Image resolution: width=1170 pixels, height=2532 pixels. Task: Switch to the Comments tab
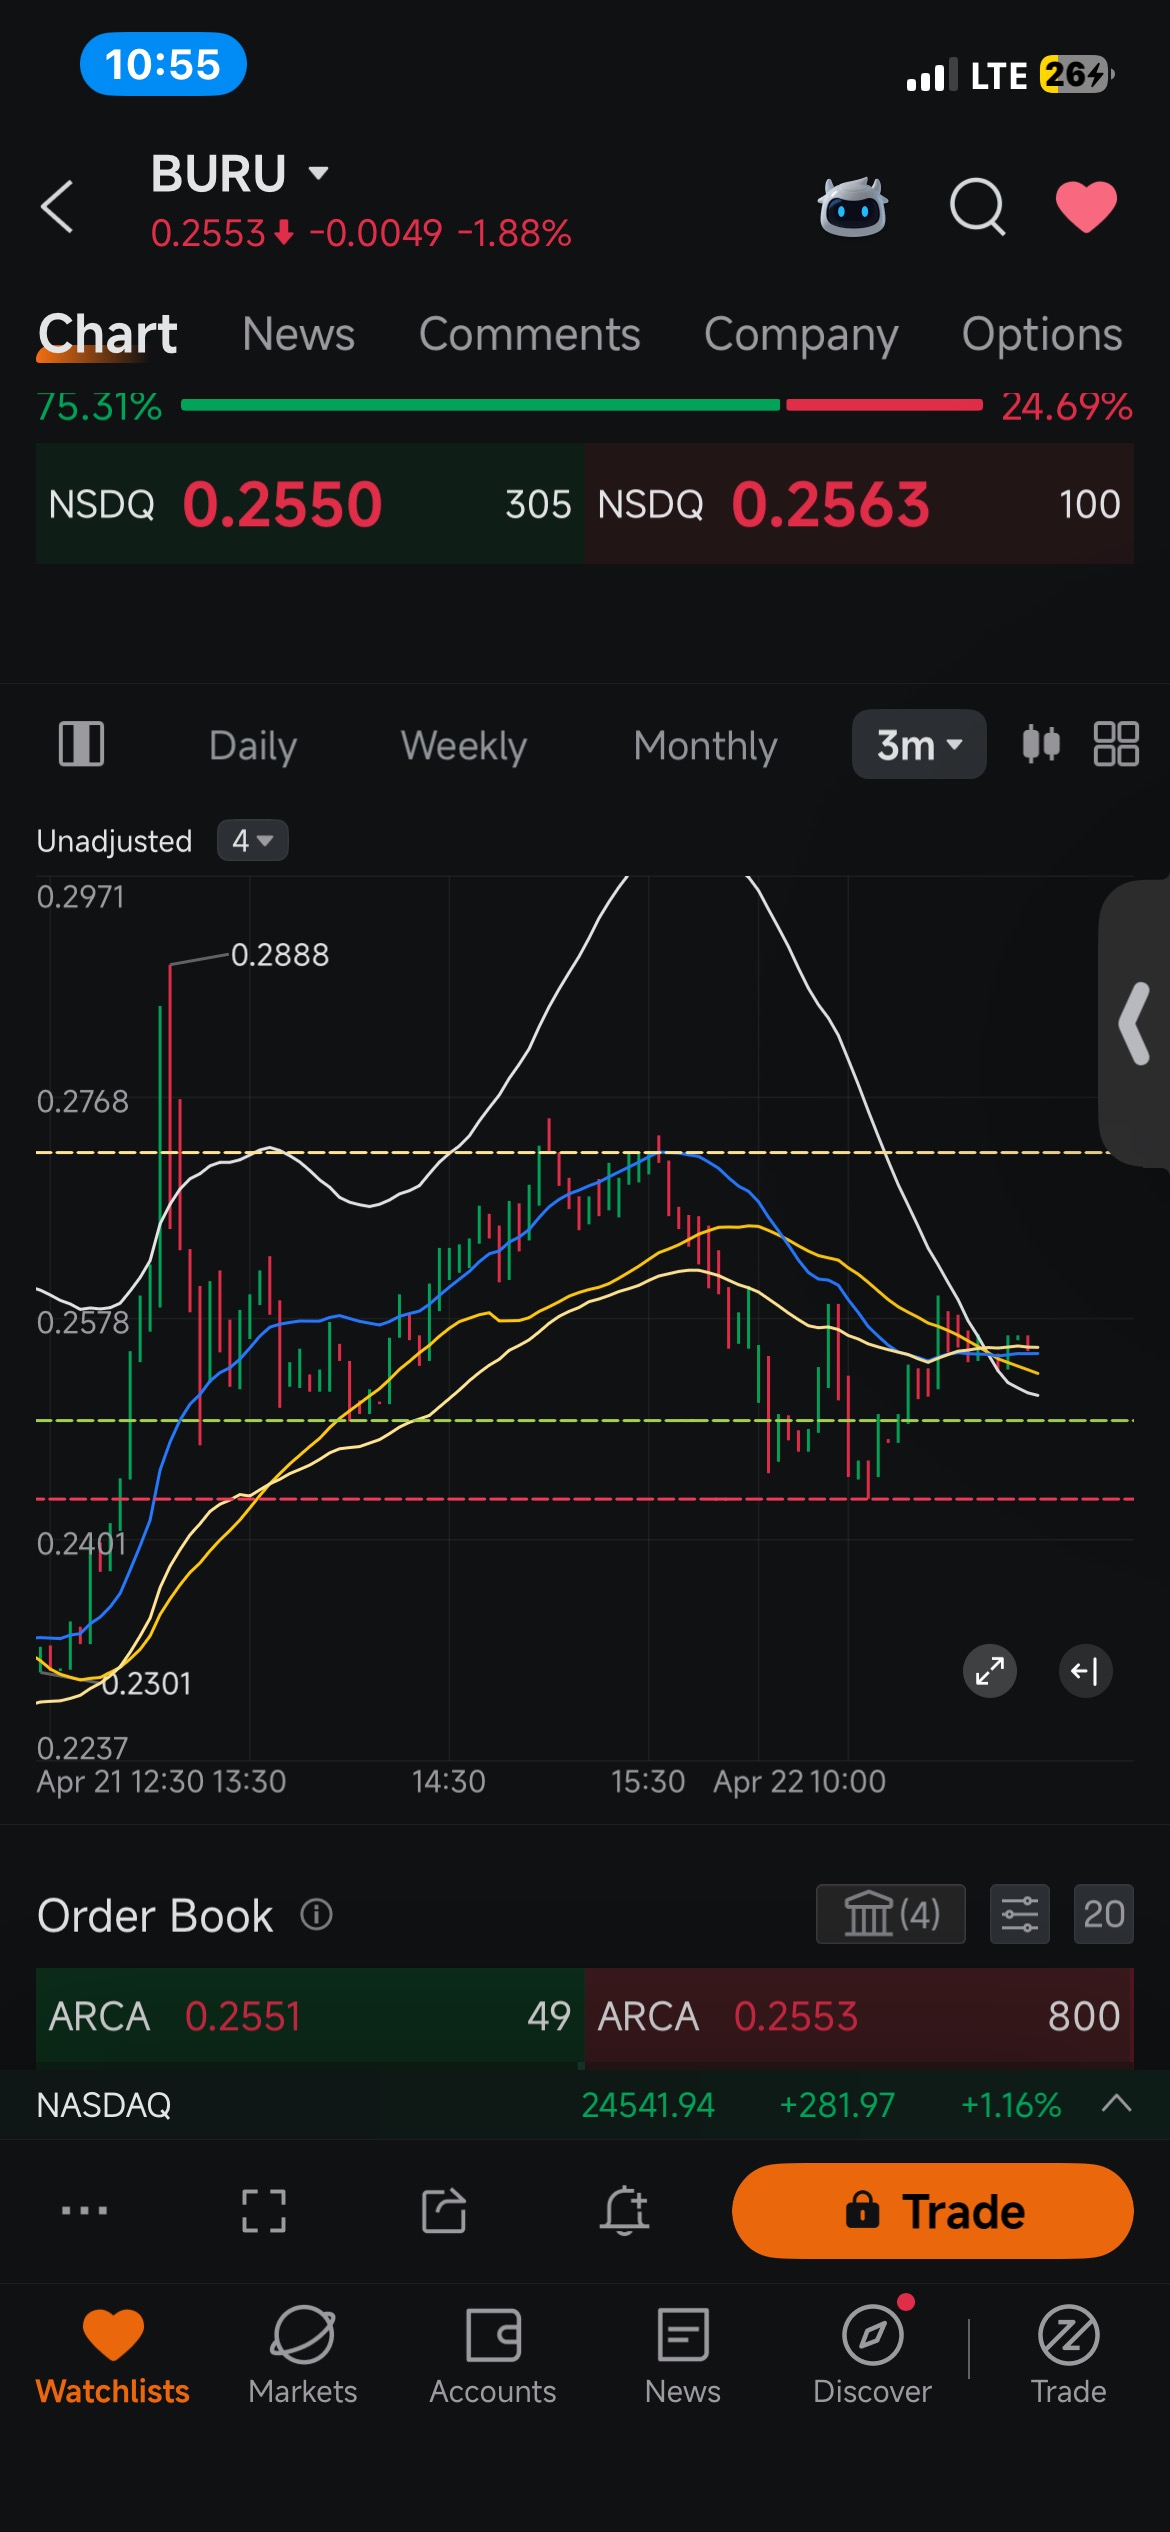(529, 334)
